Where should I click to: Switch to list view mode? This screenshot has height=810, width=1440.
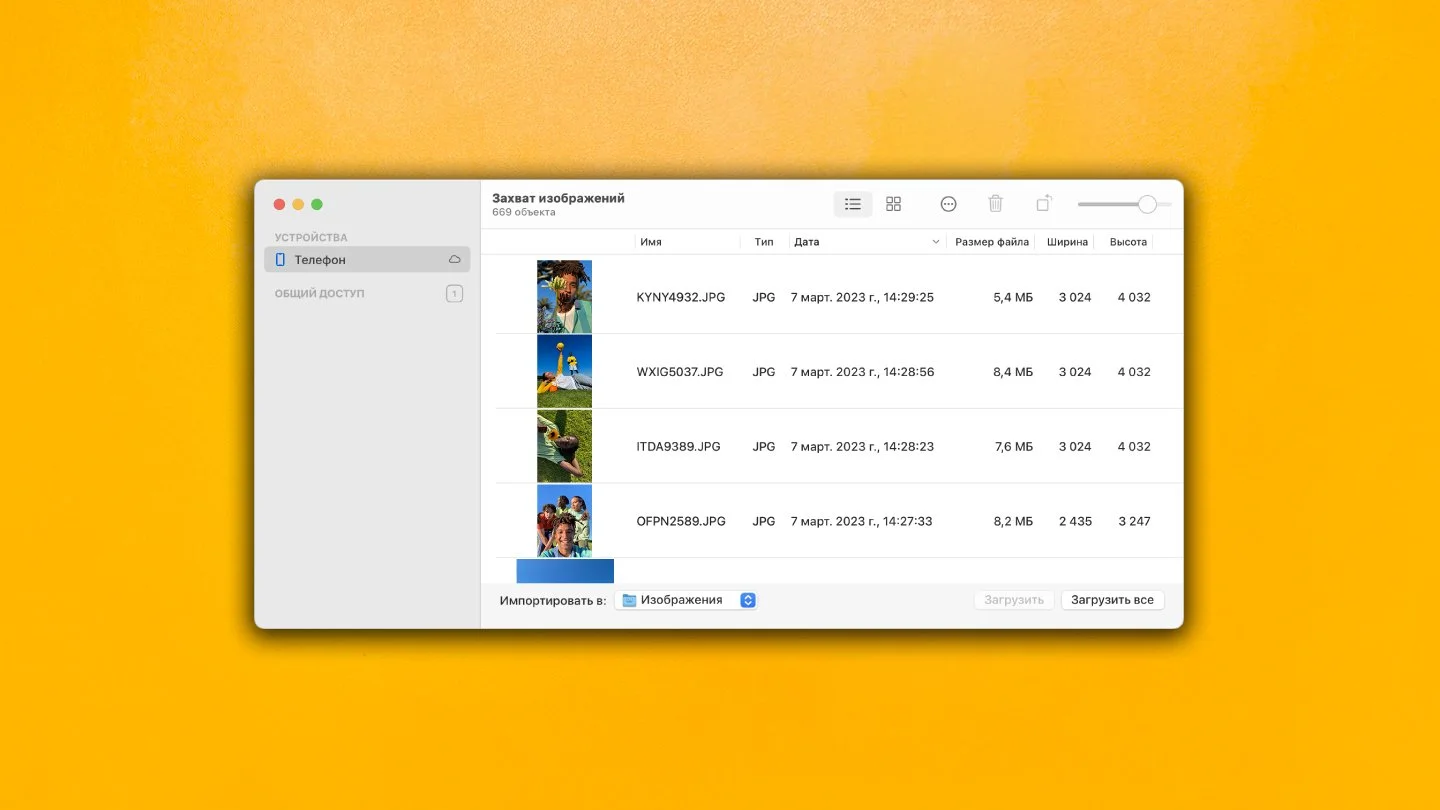click(853, 204)
